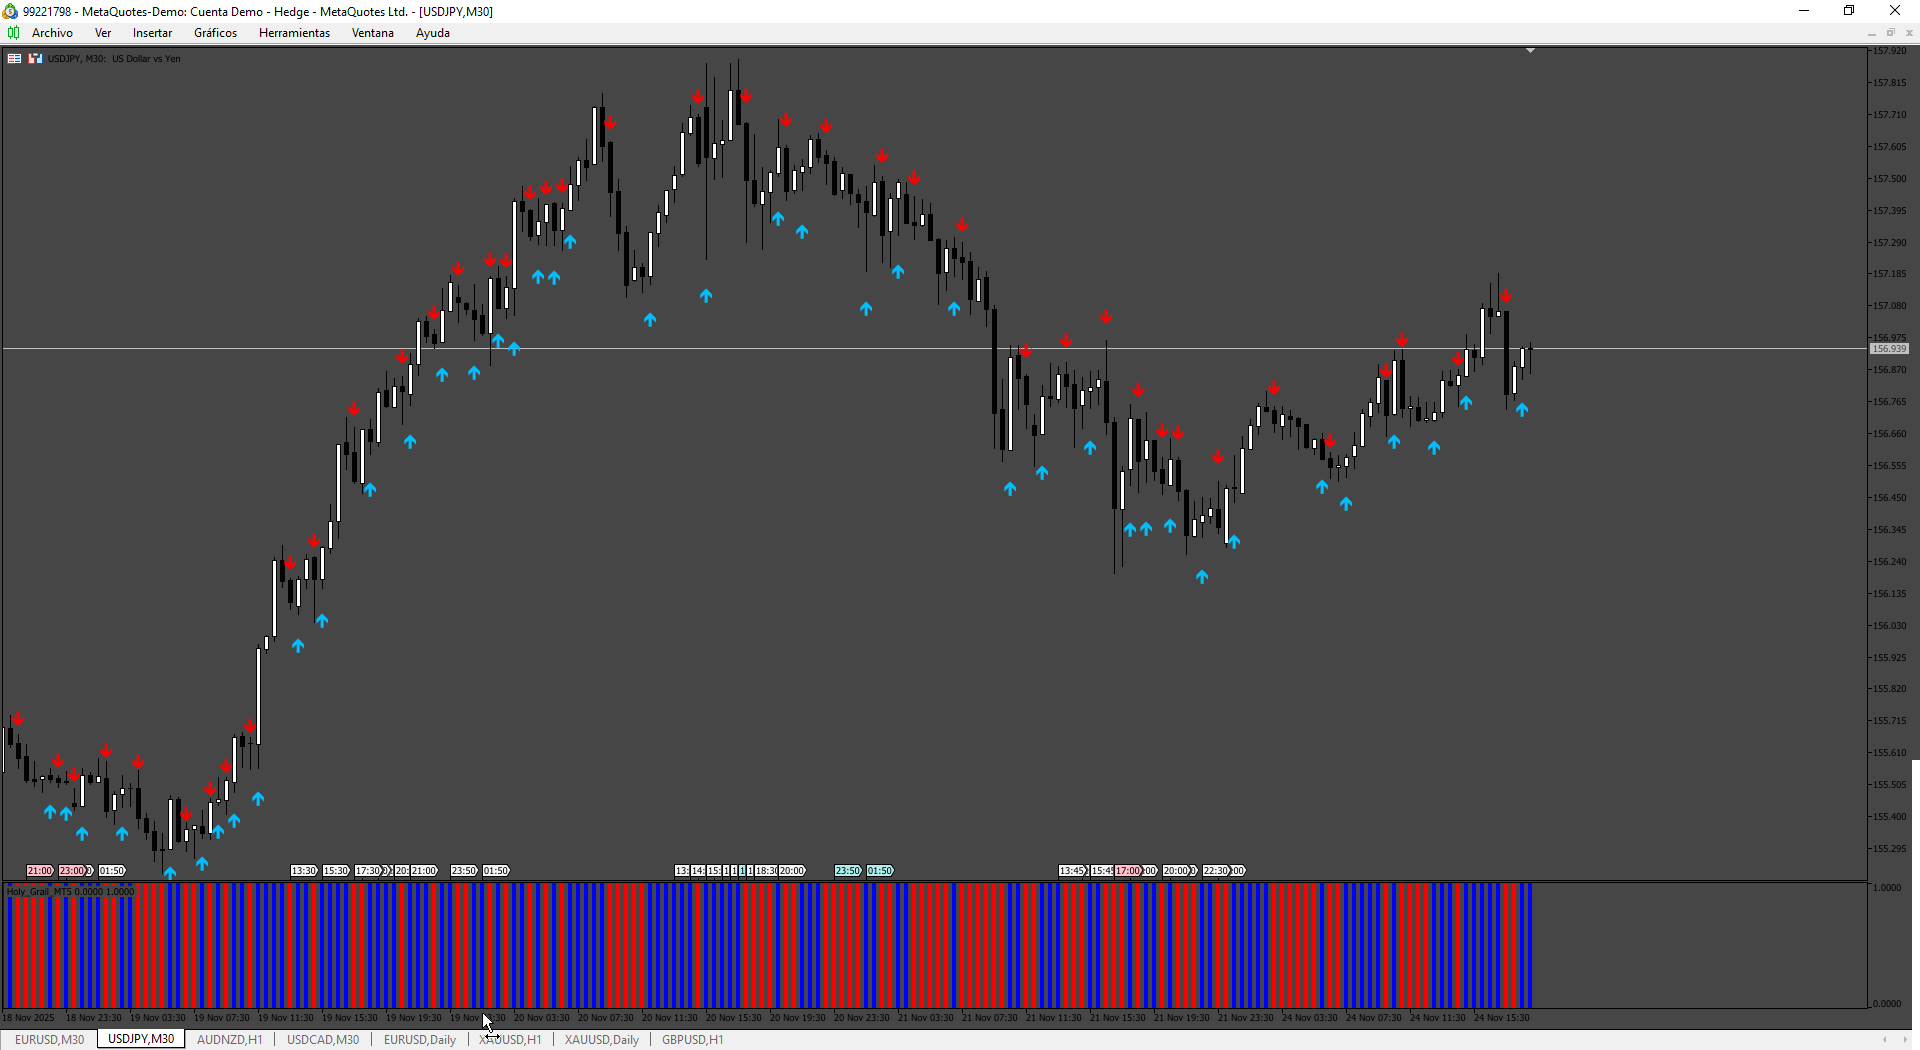Select the USDJPY,M30 chart tab
The width and height of the screenshot is (1920, 1050).
141,1039
